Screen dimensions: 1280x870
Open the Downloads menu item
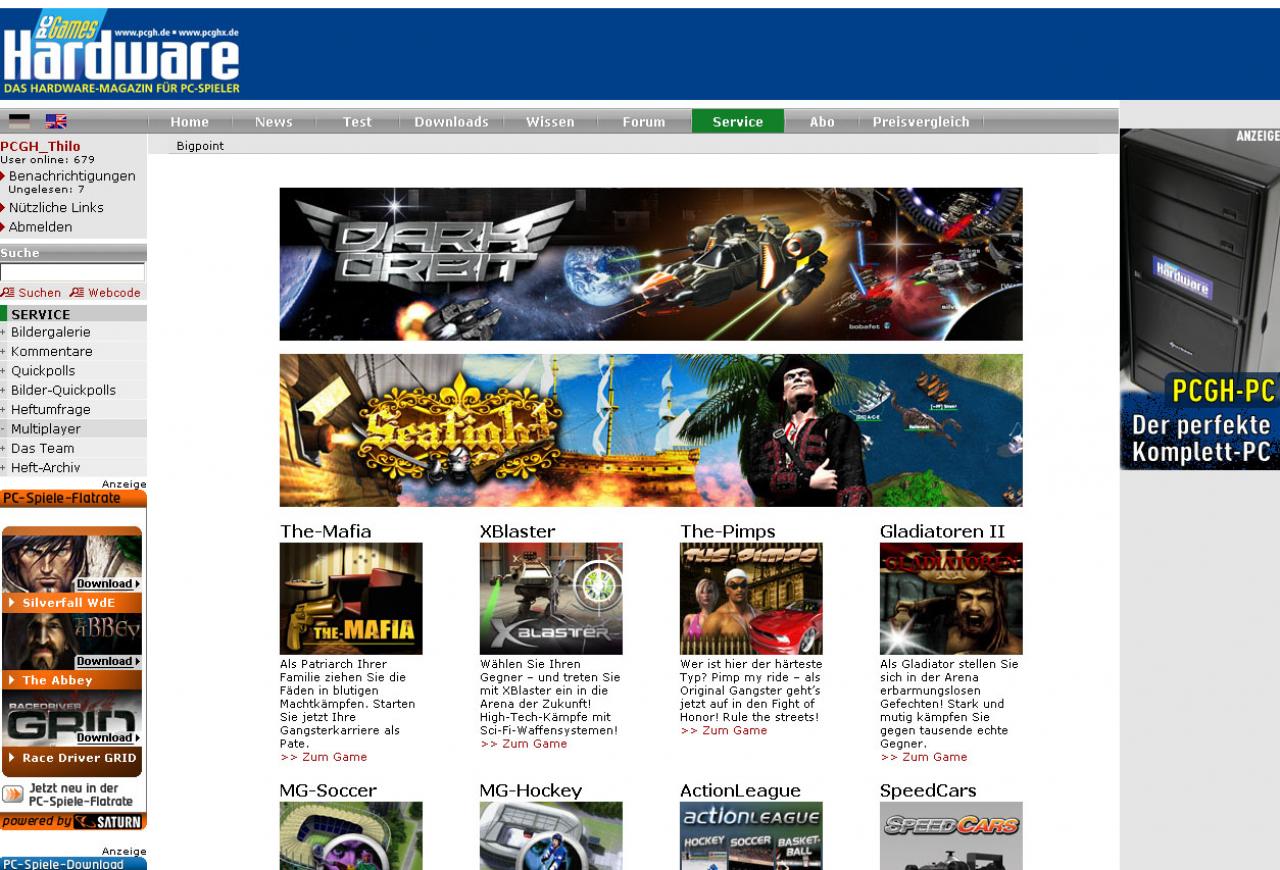451,122
